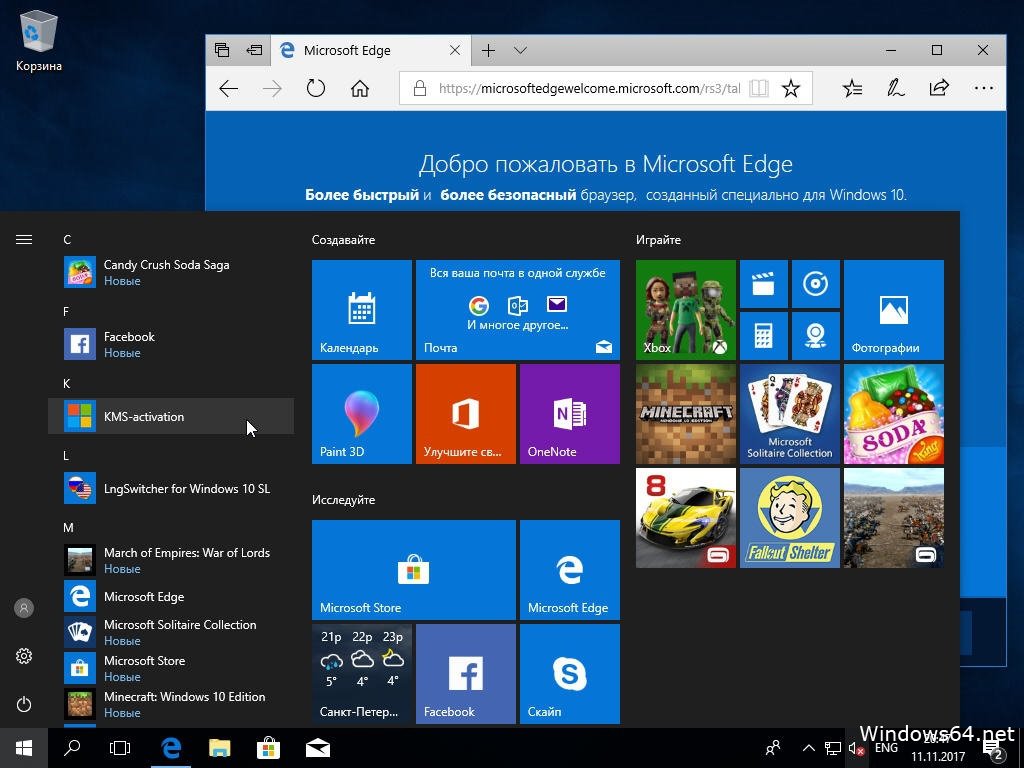
Task: Open the Photos tile
Action: (x=893, y=309)
